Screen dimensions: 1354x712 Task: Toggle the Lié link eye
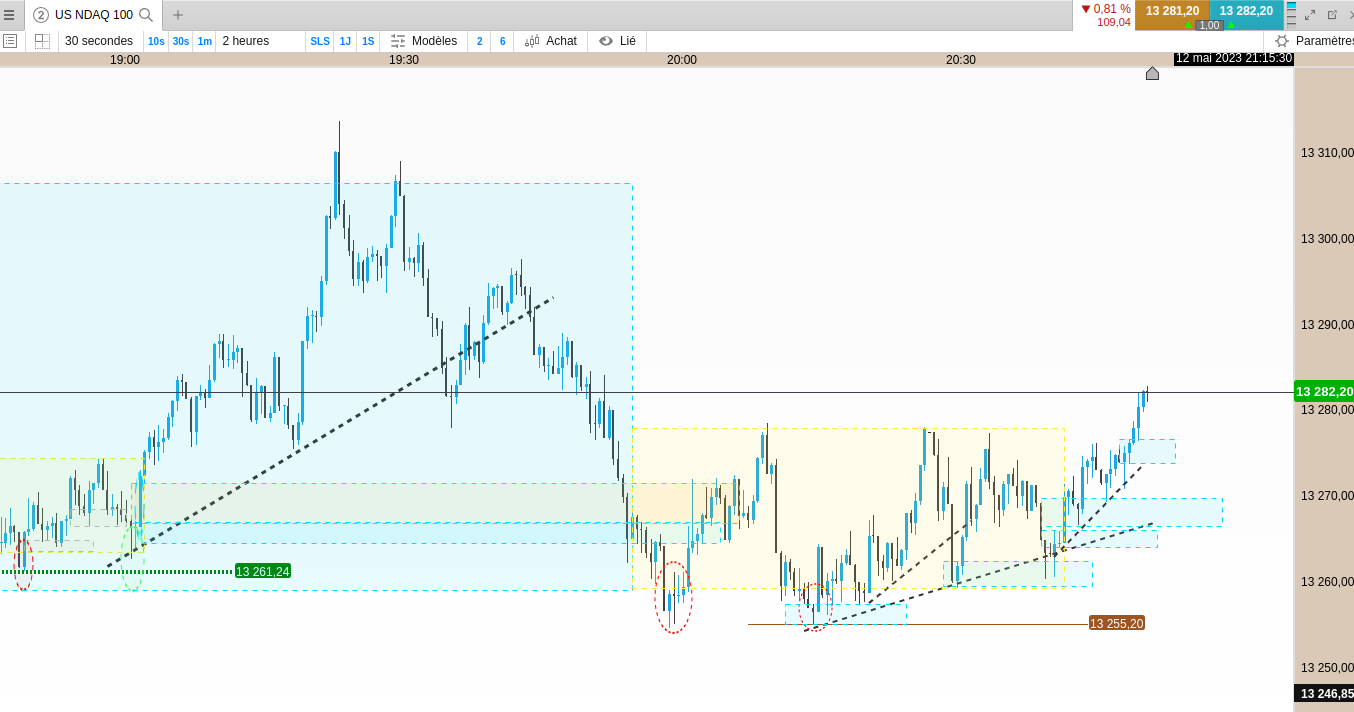click(617, 41)
